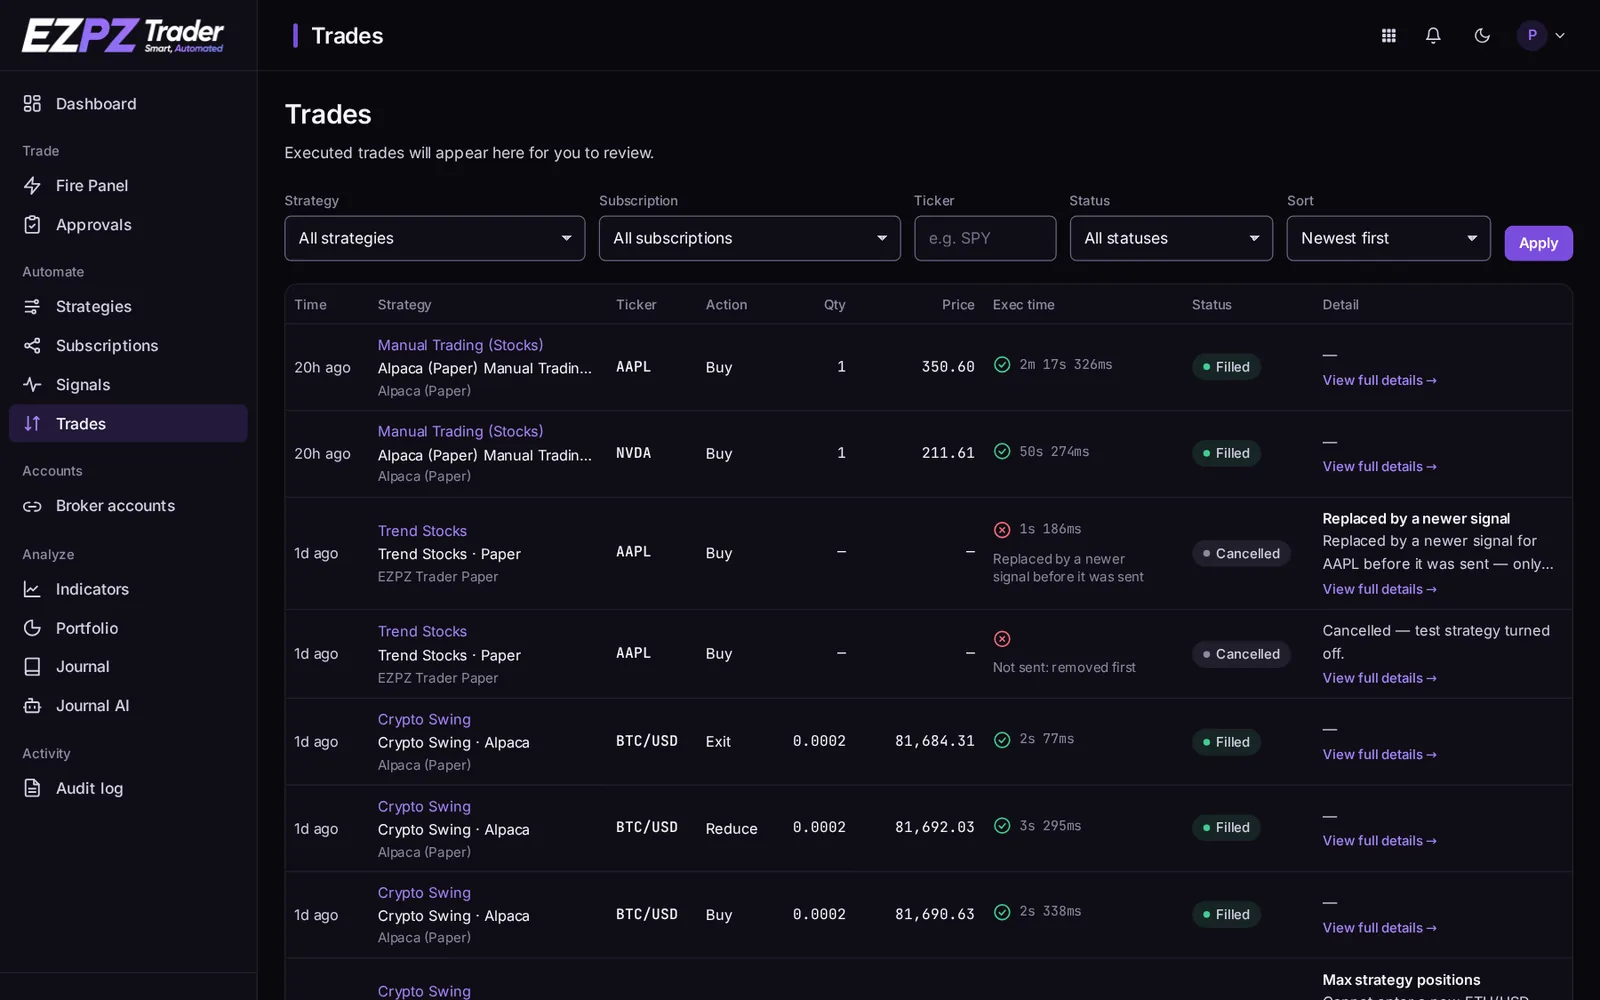
Task: Select Trades in sidebar
Action: tap(128, 424)
